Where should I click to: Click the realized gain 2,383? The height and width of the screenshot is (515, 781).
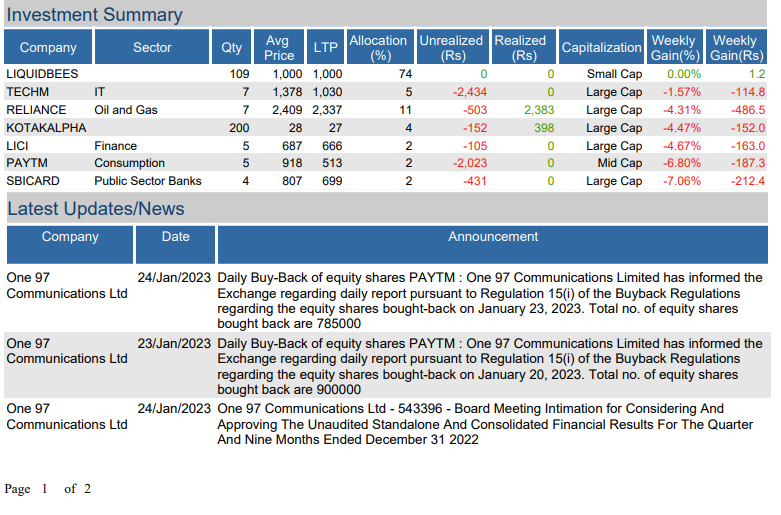[x=539, y=110]
